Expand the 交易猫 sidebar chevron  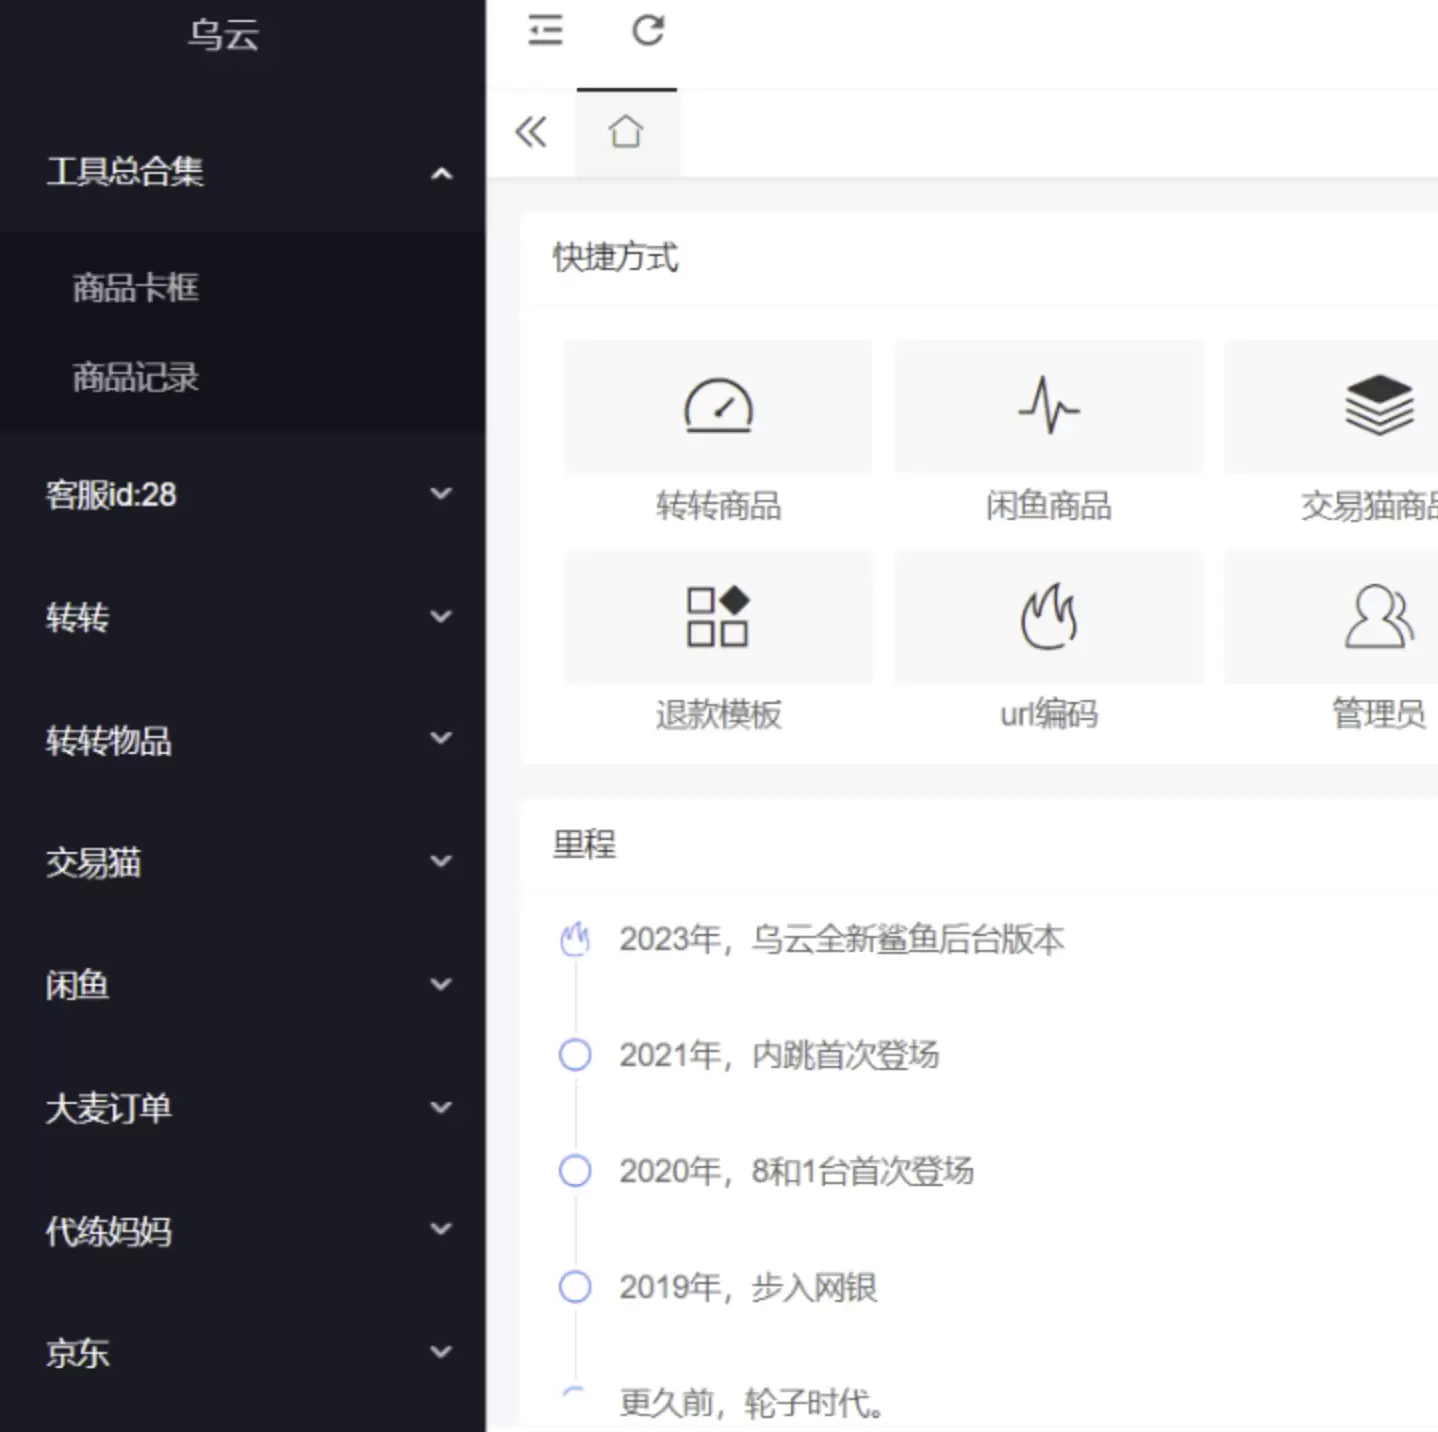coord(441,861)
